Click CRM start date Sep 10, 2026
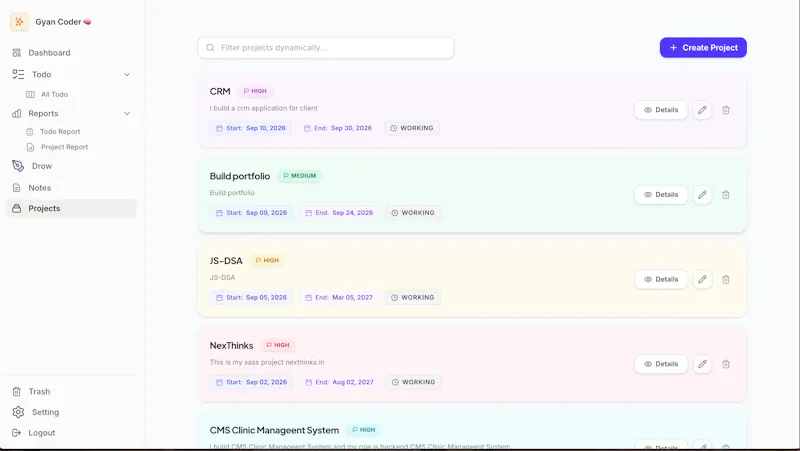 [251, 128]
